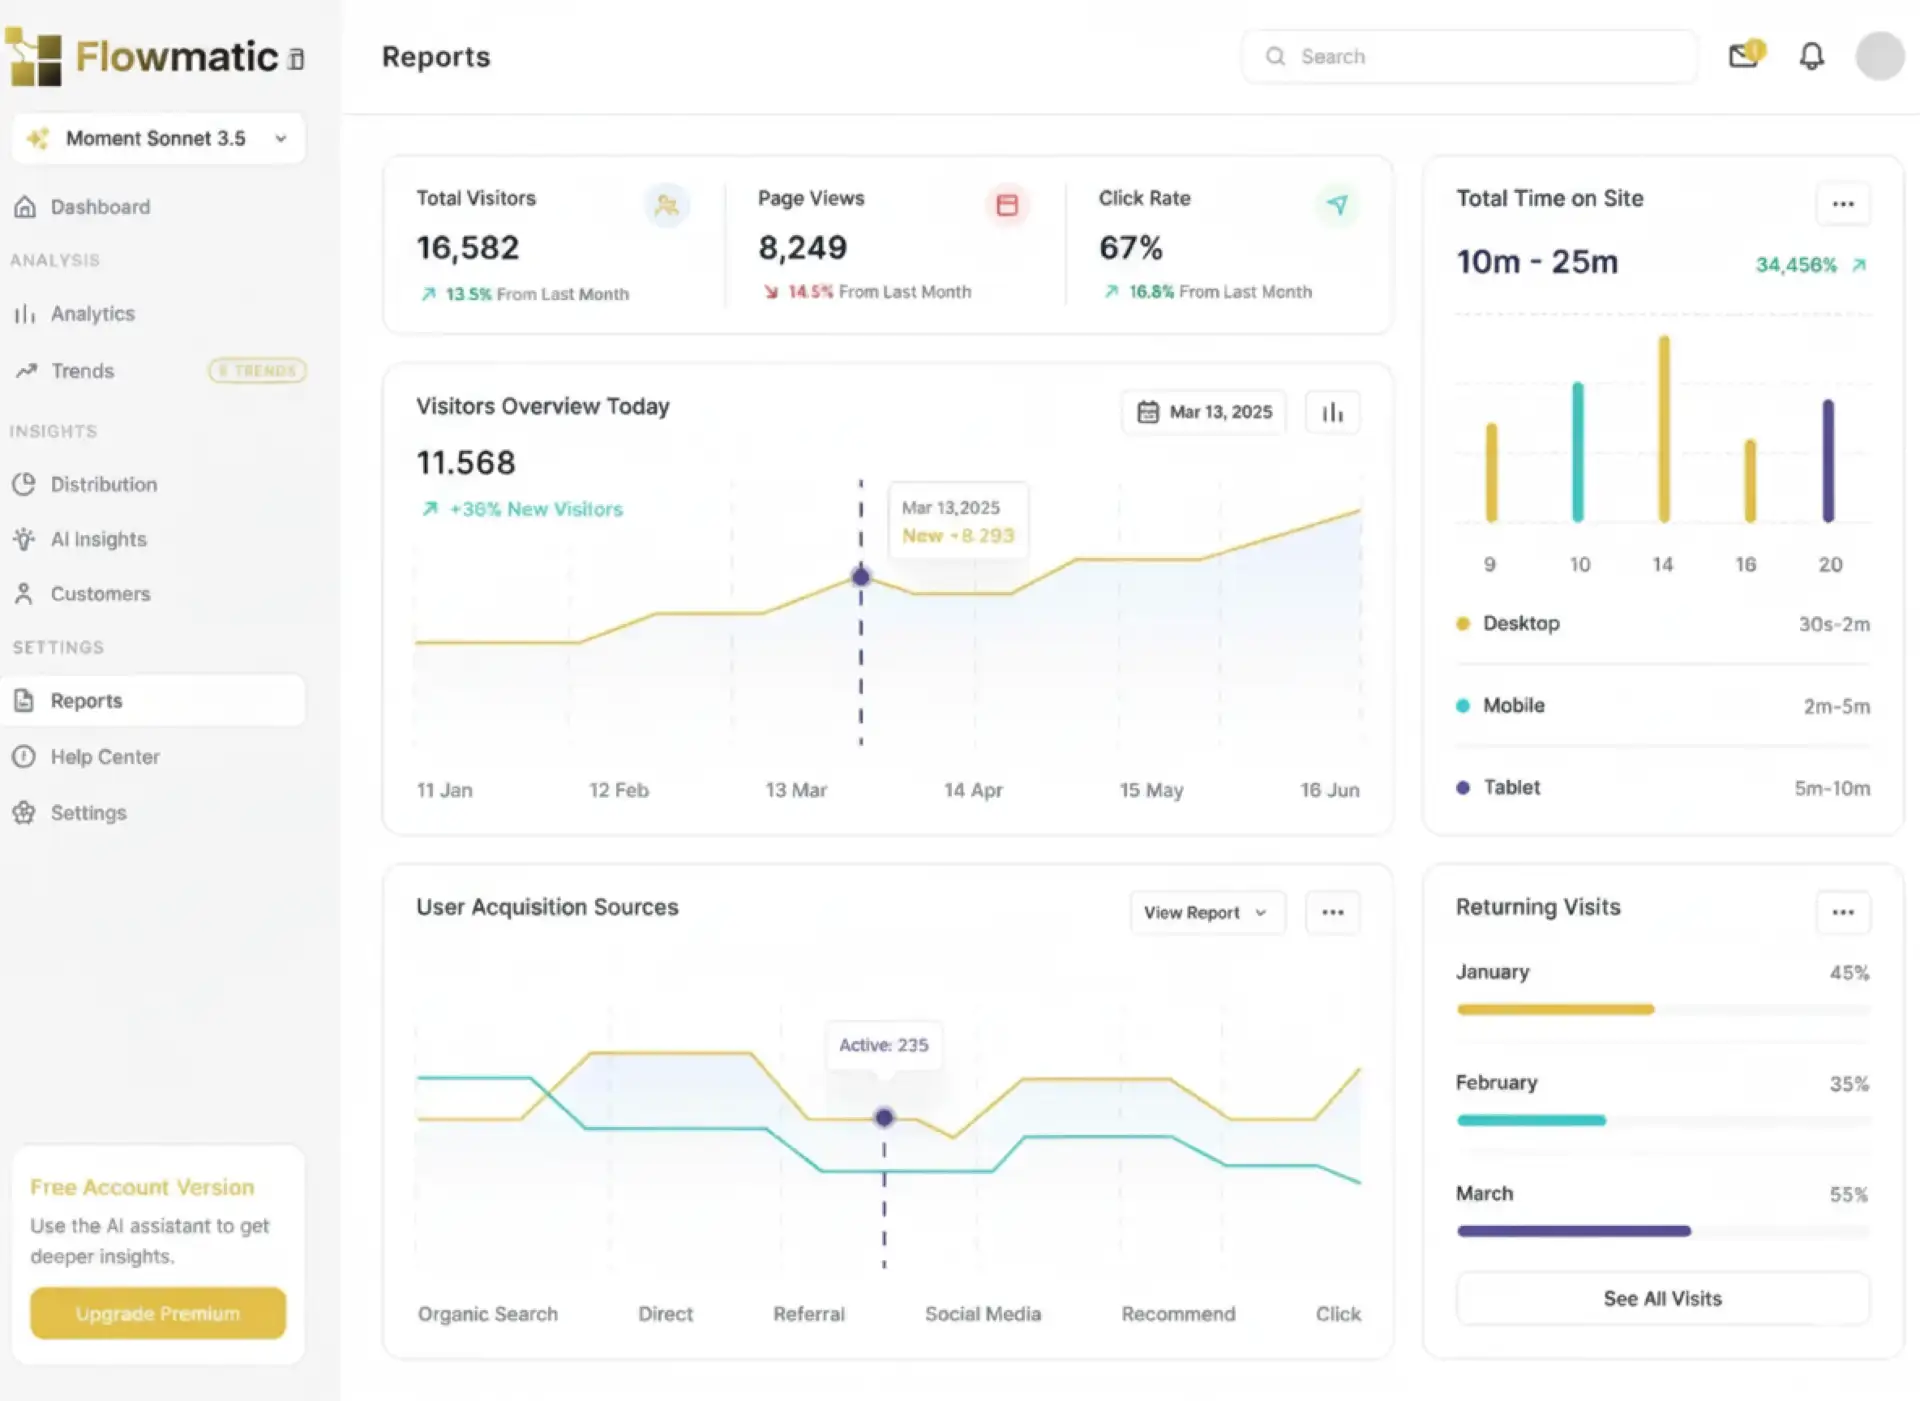This screenshot has width=1920, height=1401.
Task: Click the Upgrade Premium button
Action: coord(157,1312)
